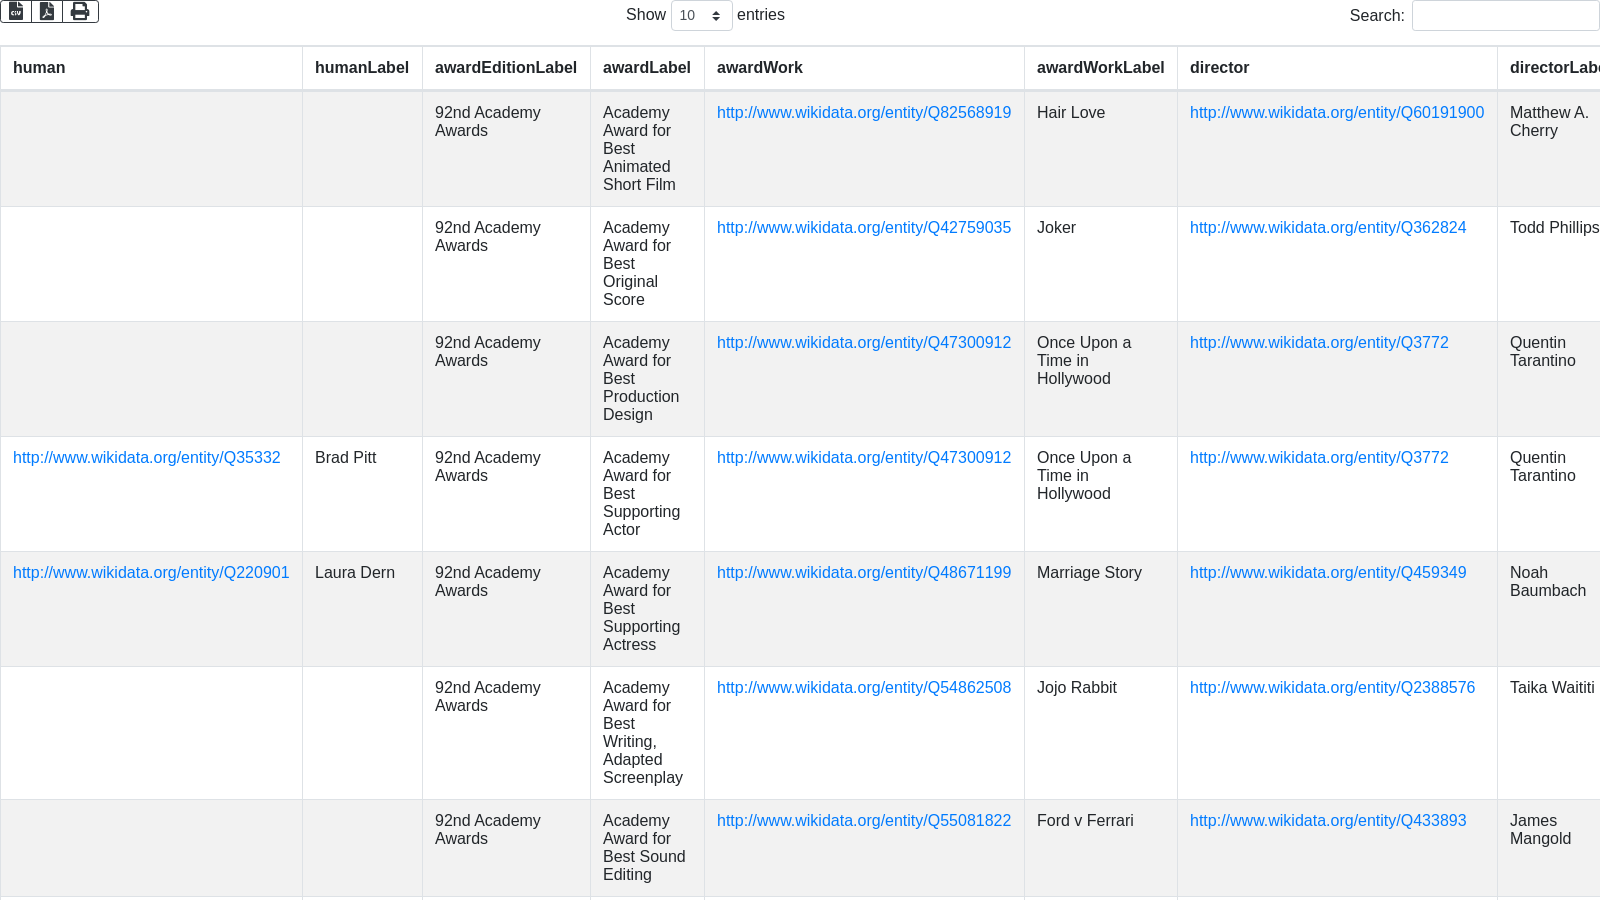The height and width of the screenshot is (900, 1600).
Task: Click Once Upon a Time in Hollywood in Brad Pitt's row
Action: click(x=1084, y=476)
